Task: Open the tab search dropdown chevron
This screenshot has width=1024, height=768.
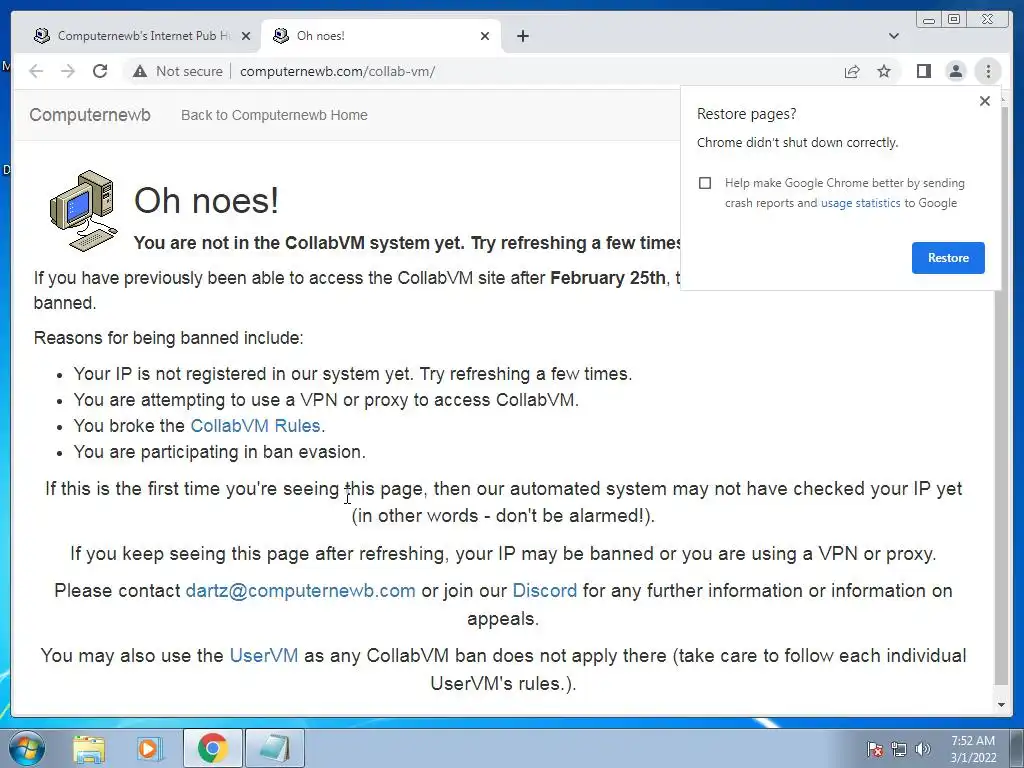Action: 893,36
